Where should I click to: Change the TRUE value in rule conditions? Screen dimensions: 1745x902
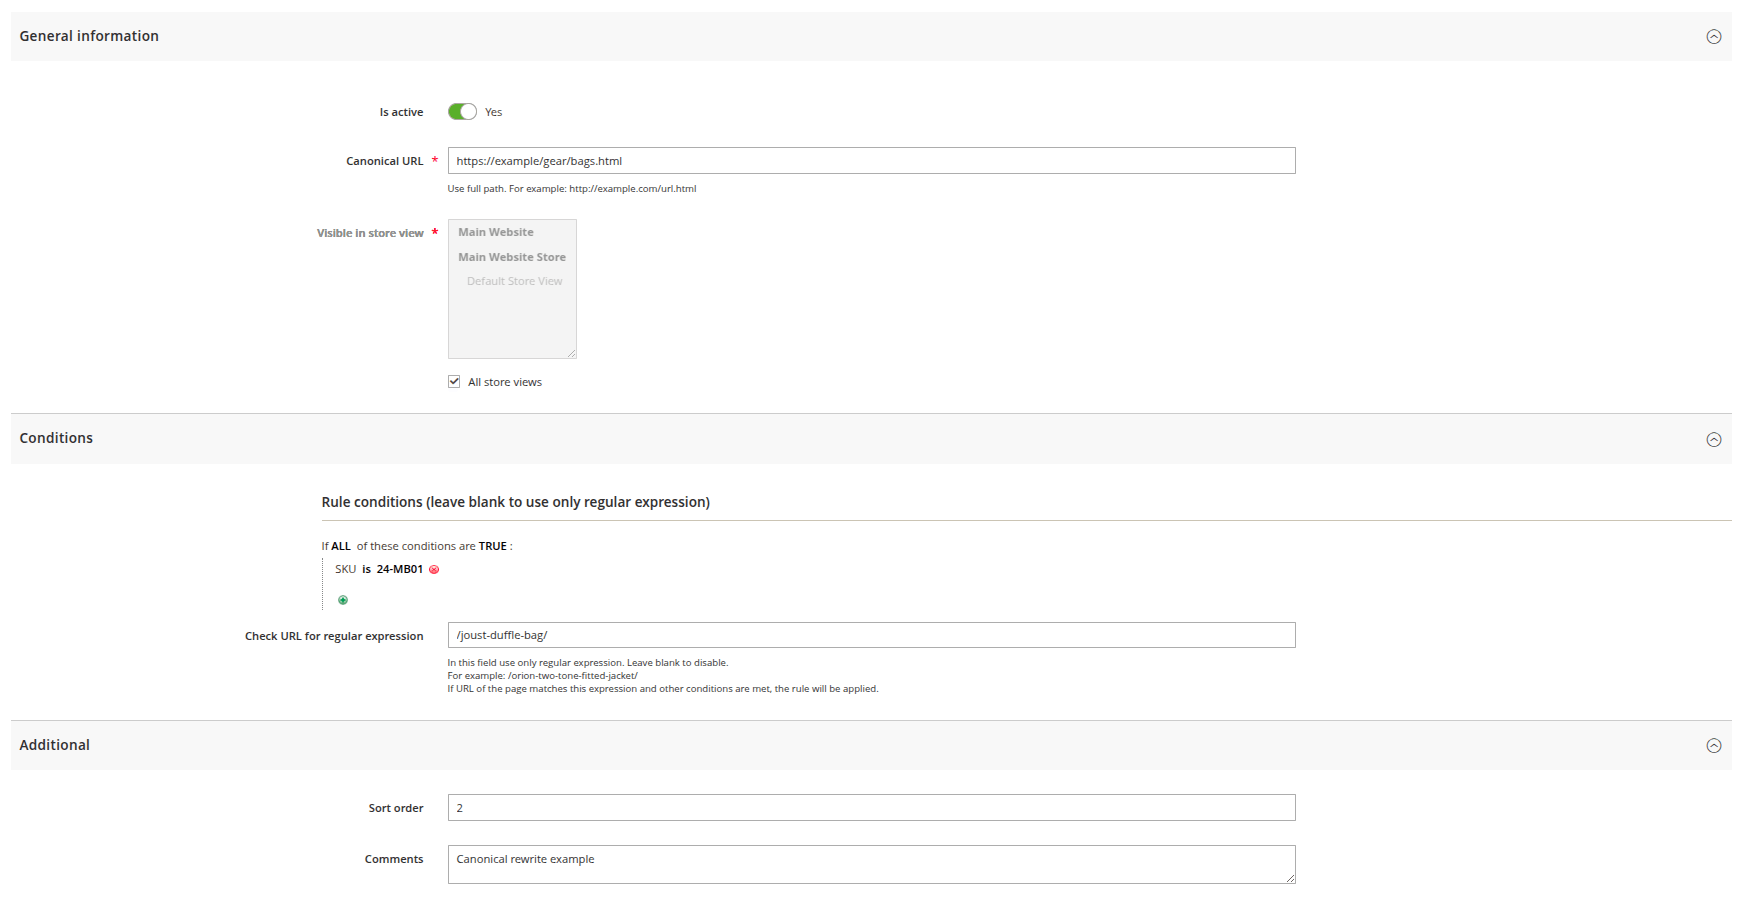pyautogui.click(x=492, y=545)
